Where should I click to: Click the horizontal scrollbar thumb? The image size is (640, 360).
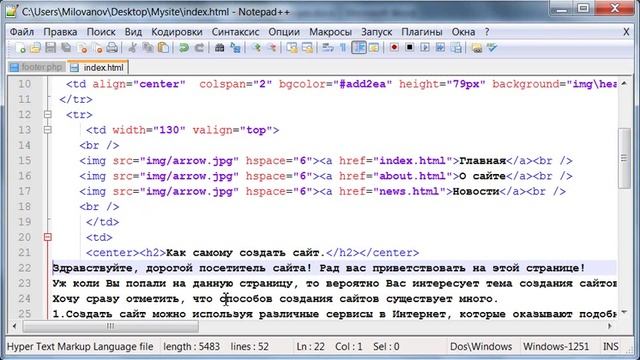111,326
